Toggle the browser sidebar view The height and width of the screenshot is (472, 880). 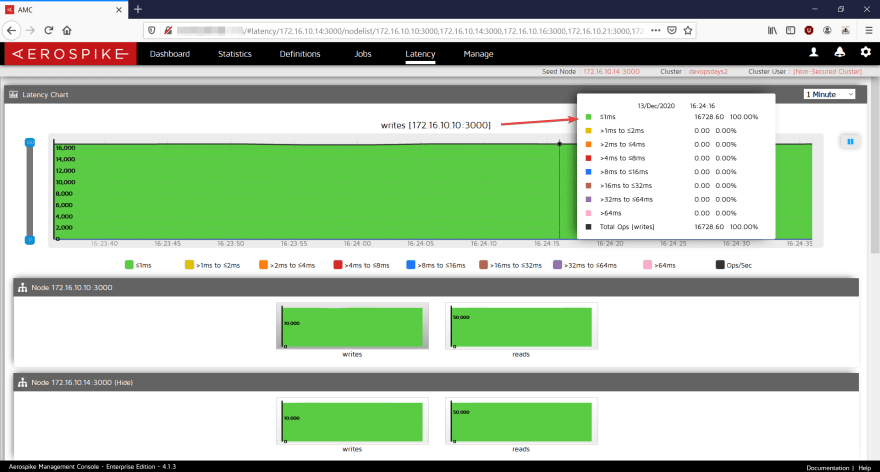coord(790,30)
